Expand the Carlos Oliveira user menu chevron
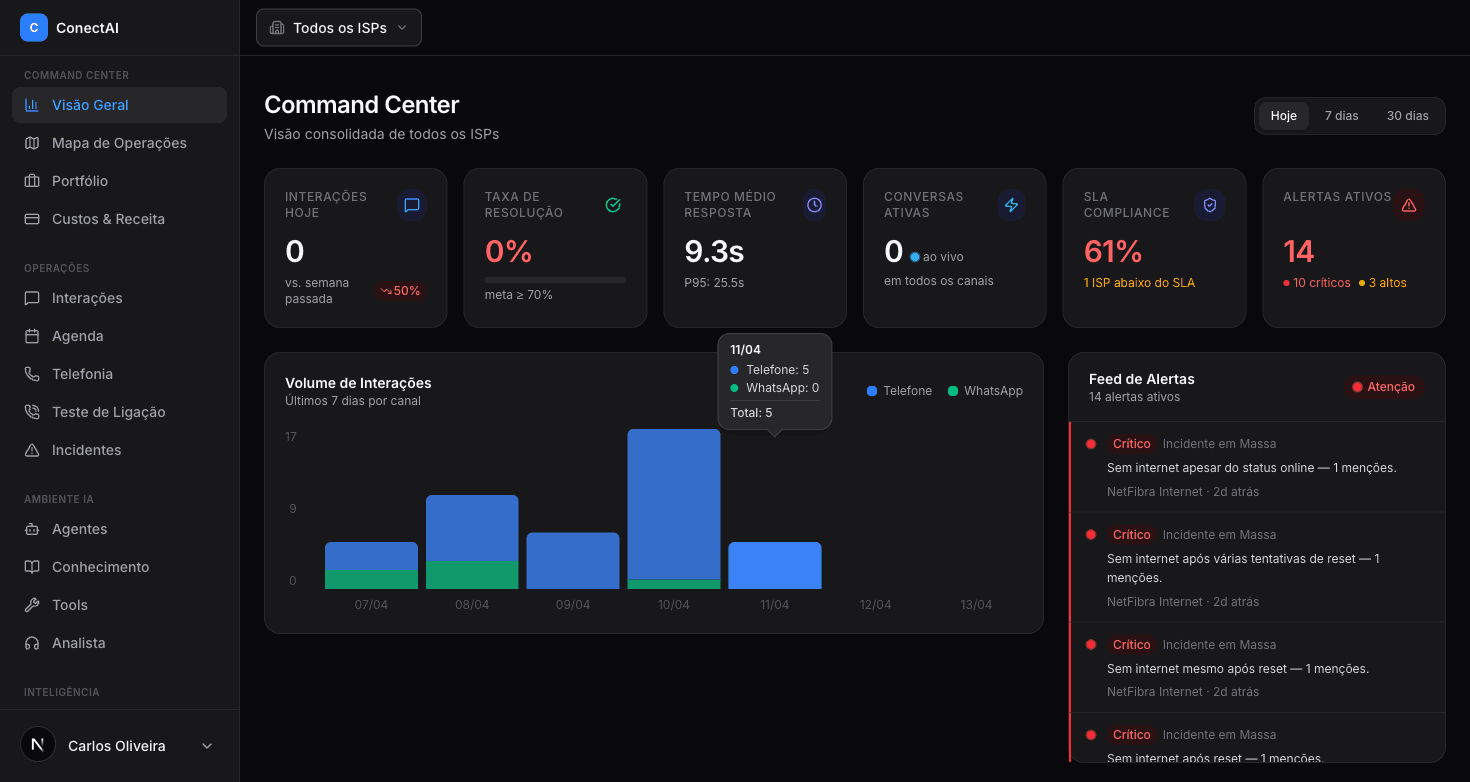Screen dimensions: 1470x782 pos(207,746)
